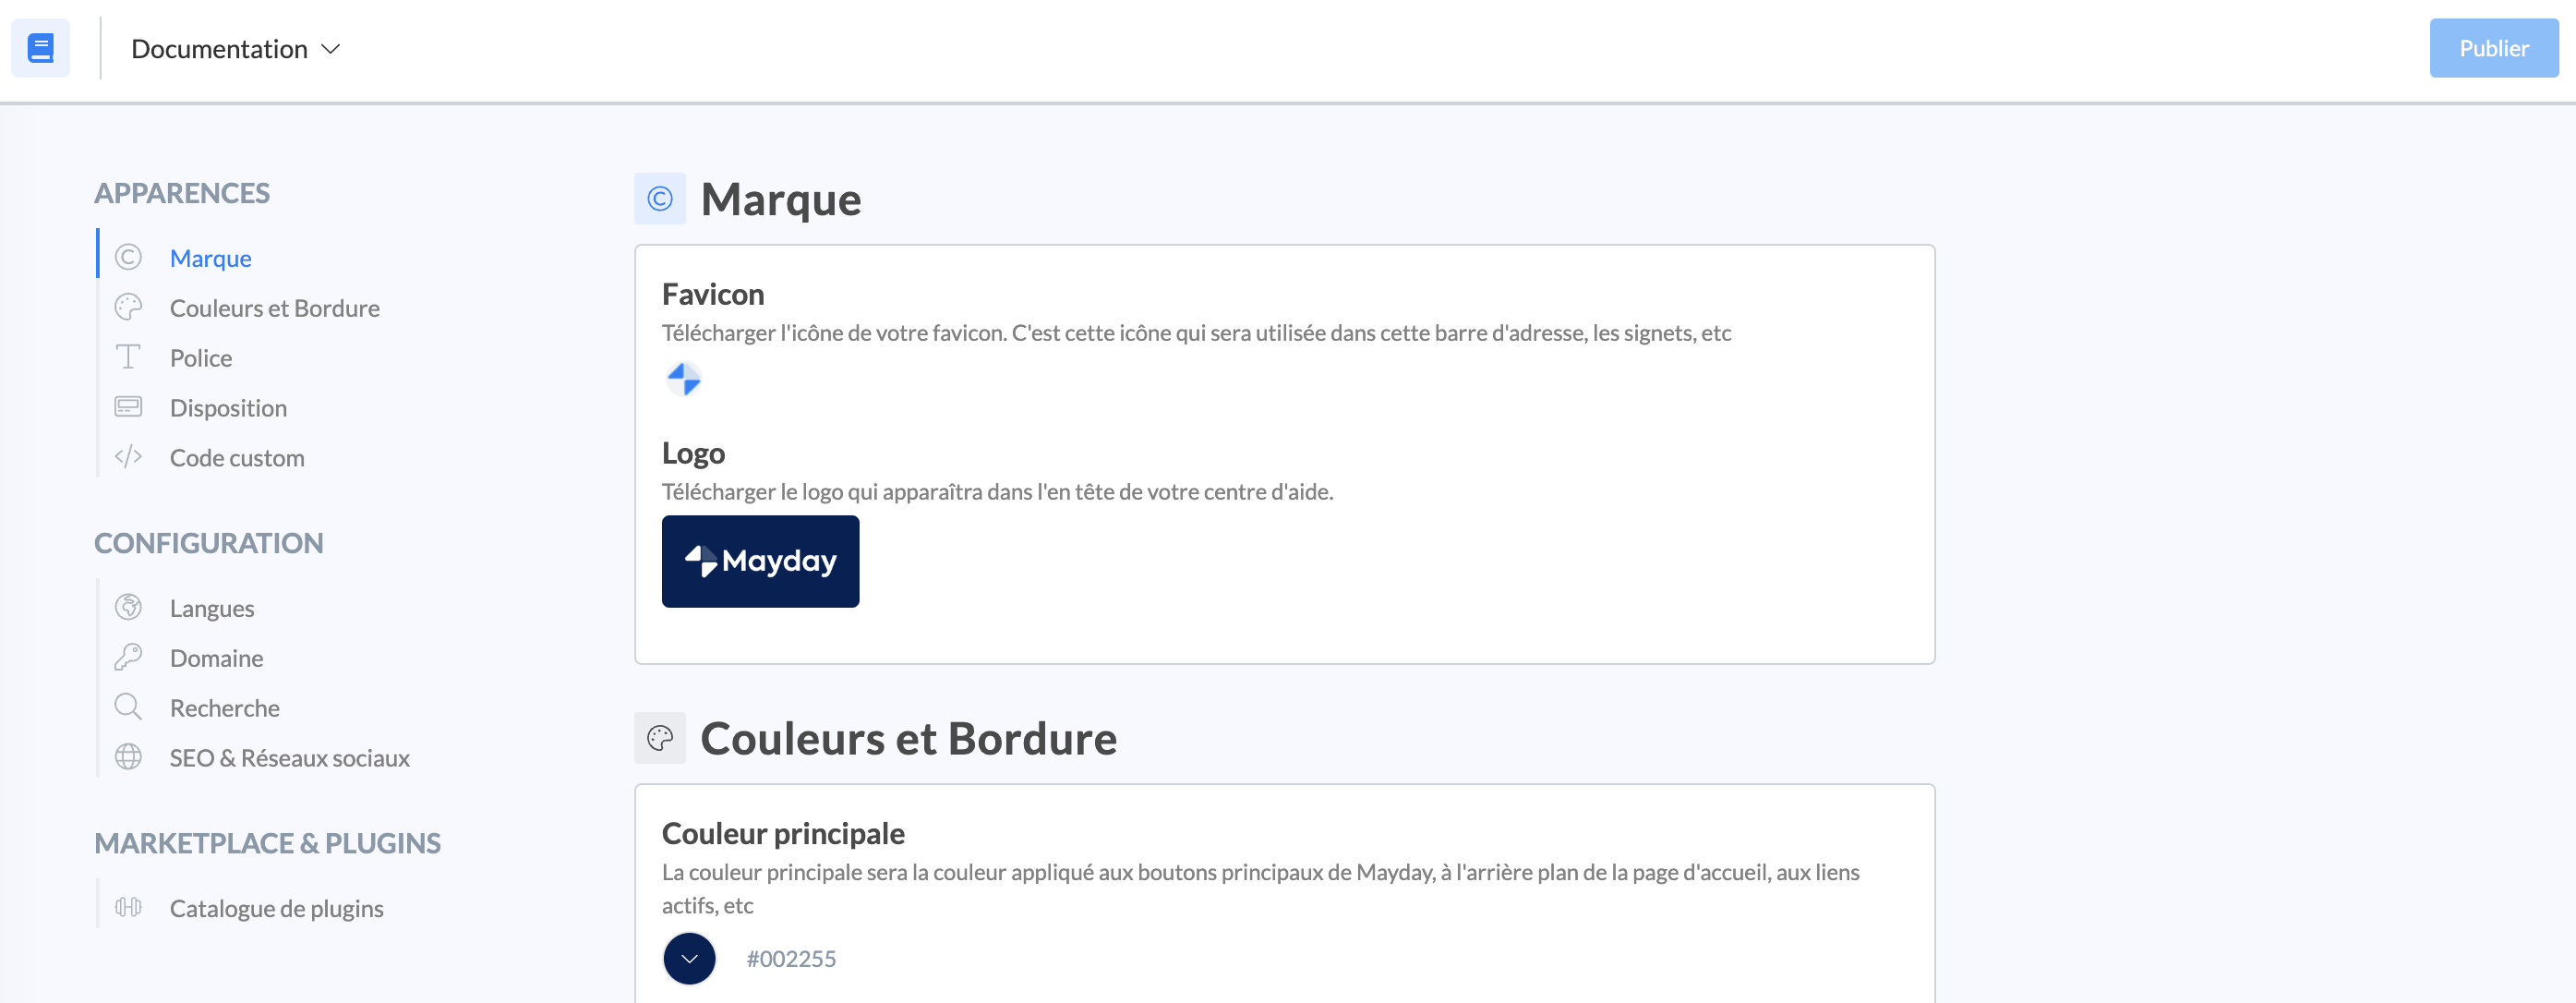Click the Favicon preview image

(x=684, y=380)
